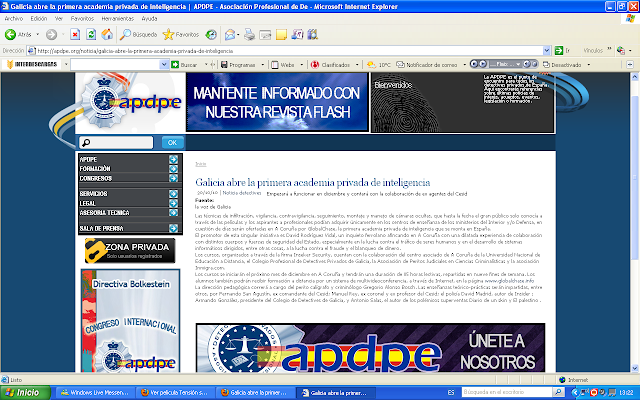Click the radio player play button

(x=482, y=64)
